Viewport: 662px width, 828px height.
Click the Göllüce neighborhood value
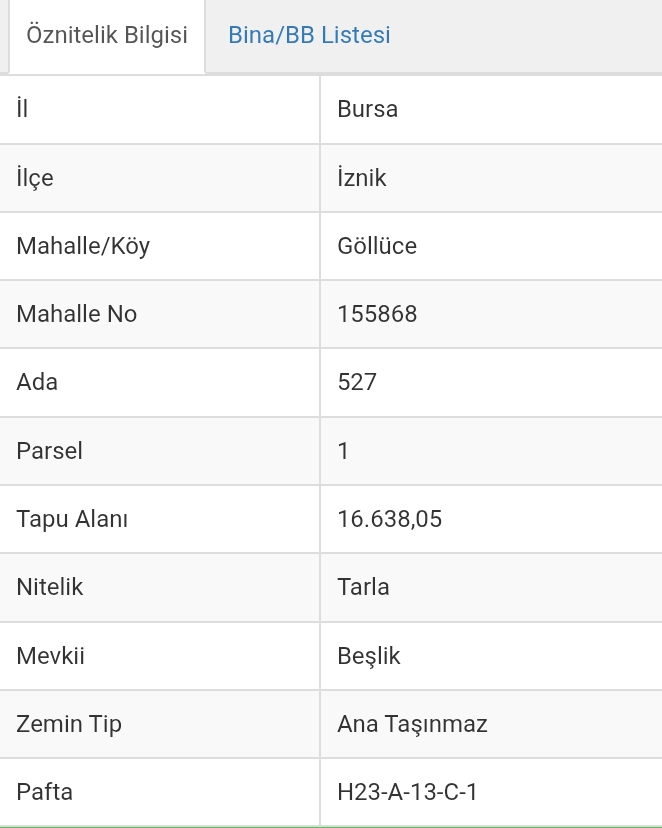pyautogui.click(x=377, y=246)
